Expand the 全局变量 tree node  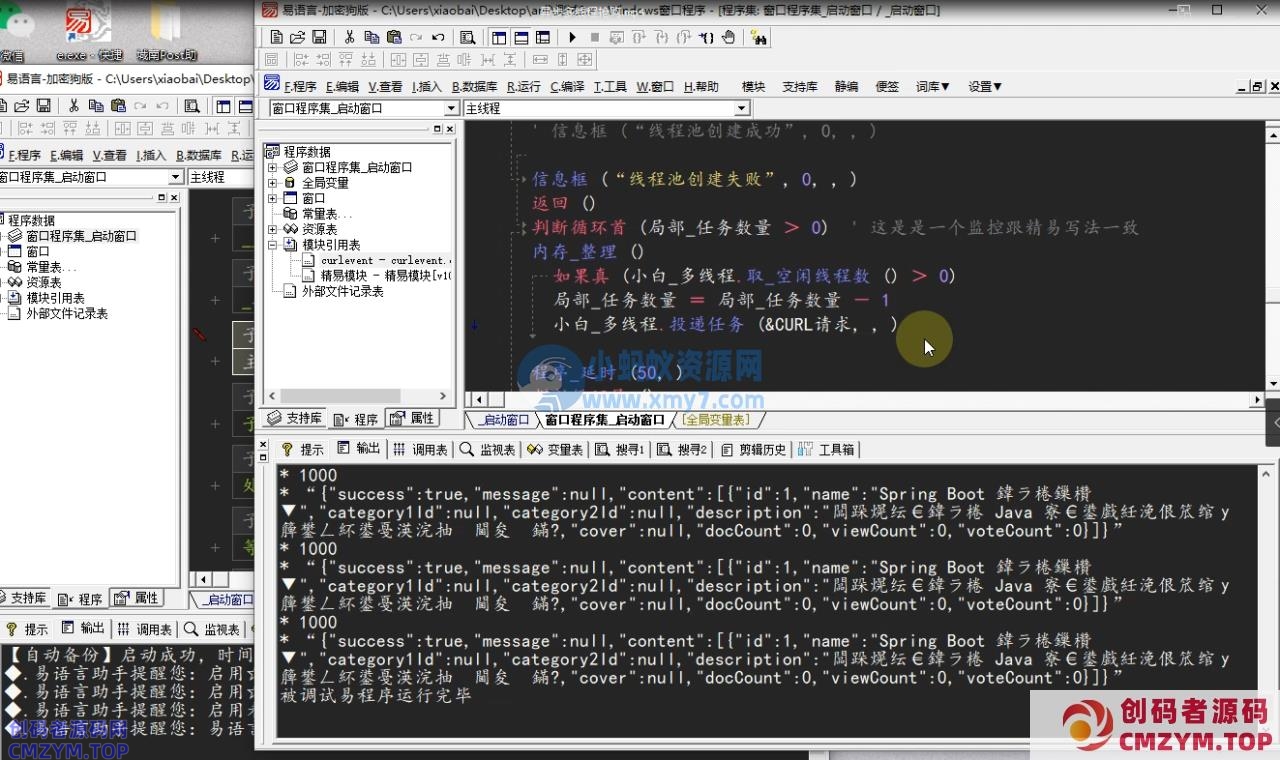point(272,183)
